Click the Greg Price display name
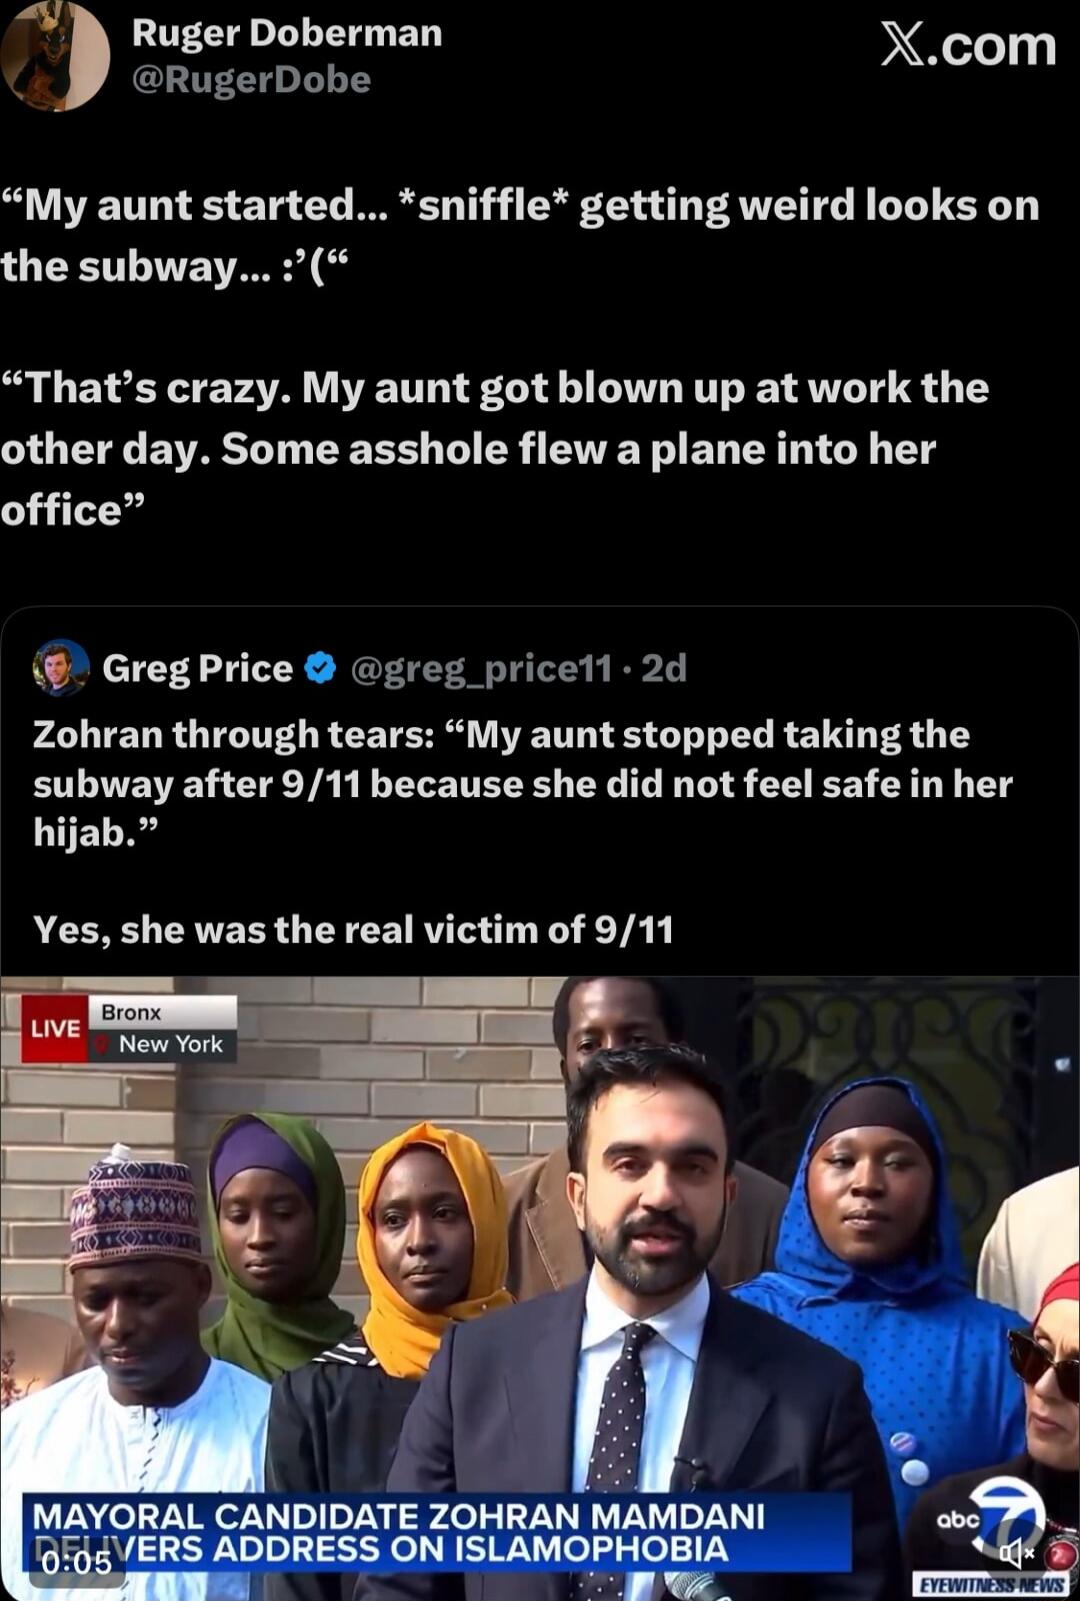The width and height of the screenshot is (1080, 1601). point(197,668)
